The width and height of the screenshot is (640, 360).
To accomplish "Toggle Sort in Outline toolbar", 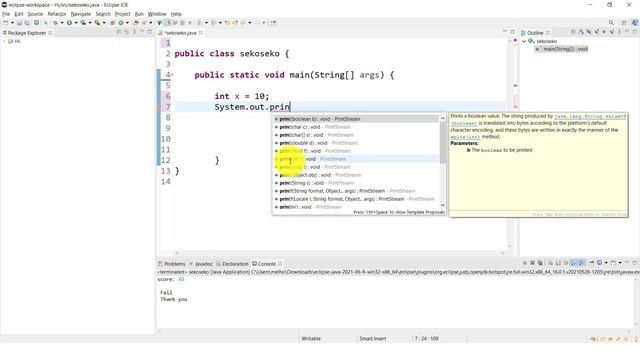I will [x=581, y=32].
